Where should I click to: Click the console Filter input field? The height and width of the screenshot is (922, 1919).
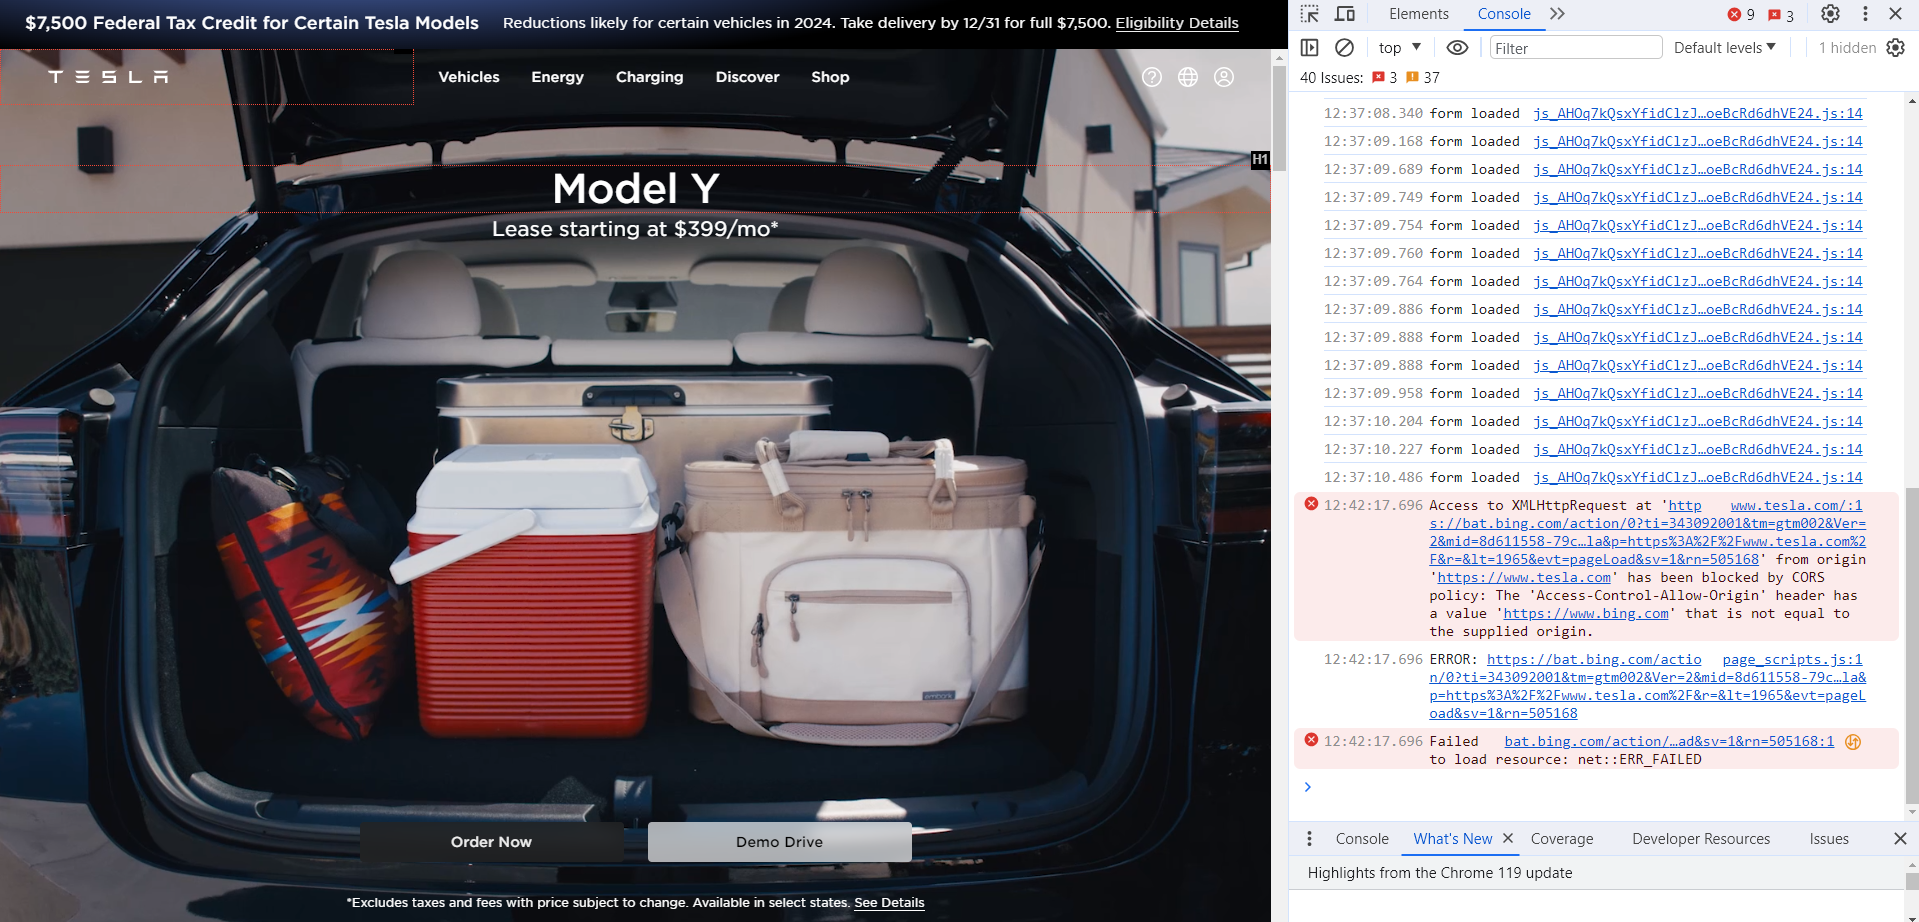(1575, 48)
